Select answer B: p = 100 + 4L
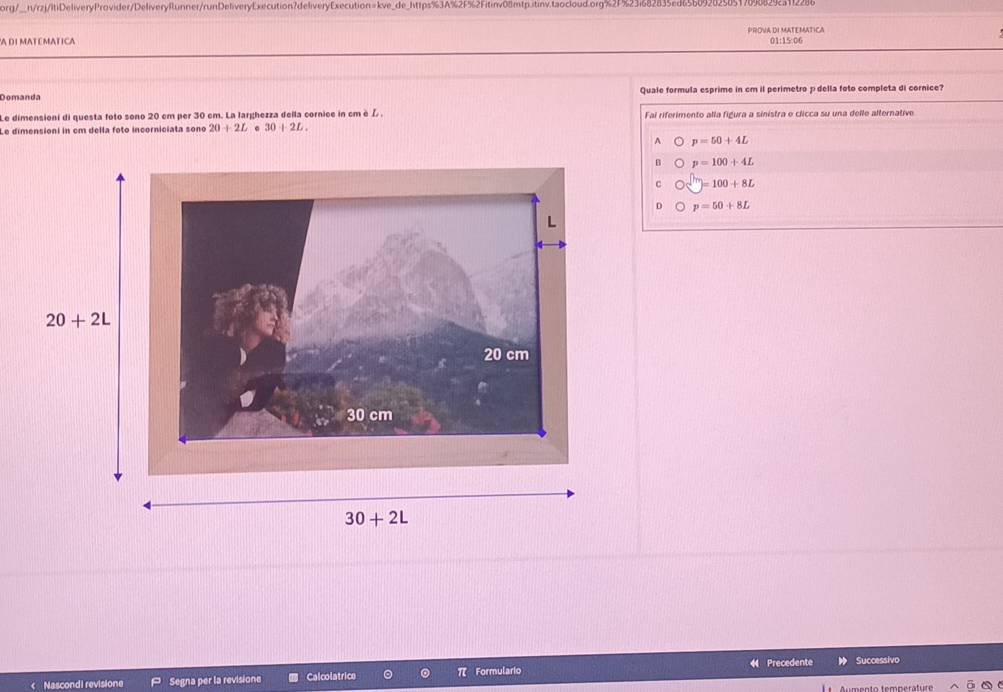Screen dimensions: 1003x692 point(679,162)
